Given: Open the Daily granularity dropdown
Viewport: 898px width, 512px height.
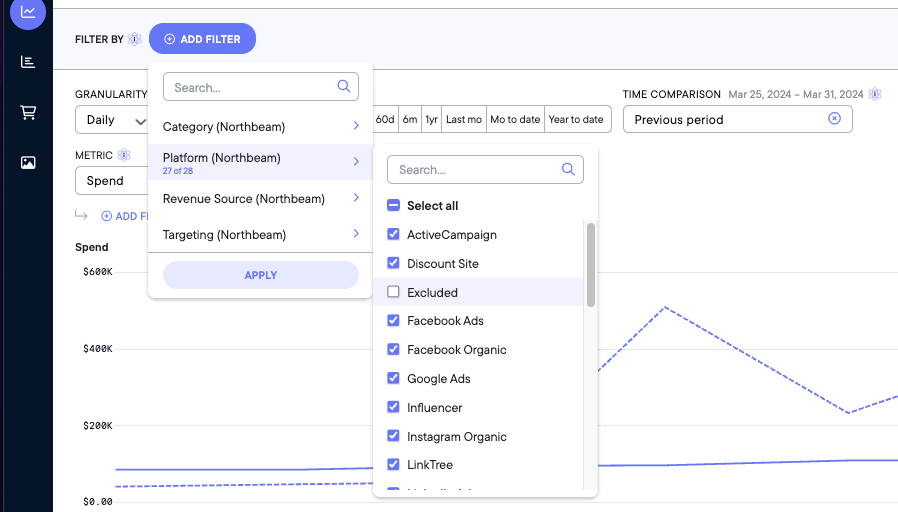Looking at the screenshot, I should 112,120.
